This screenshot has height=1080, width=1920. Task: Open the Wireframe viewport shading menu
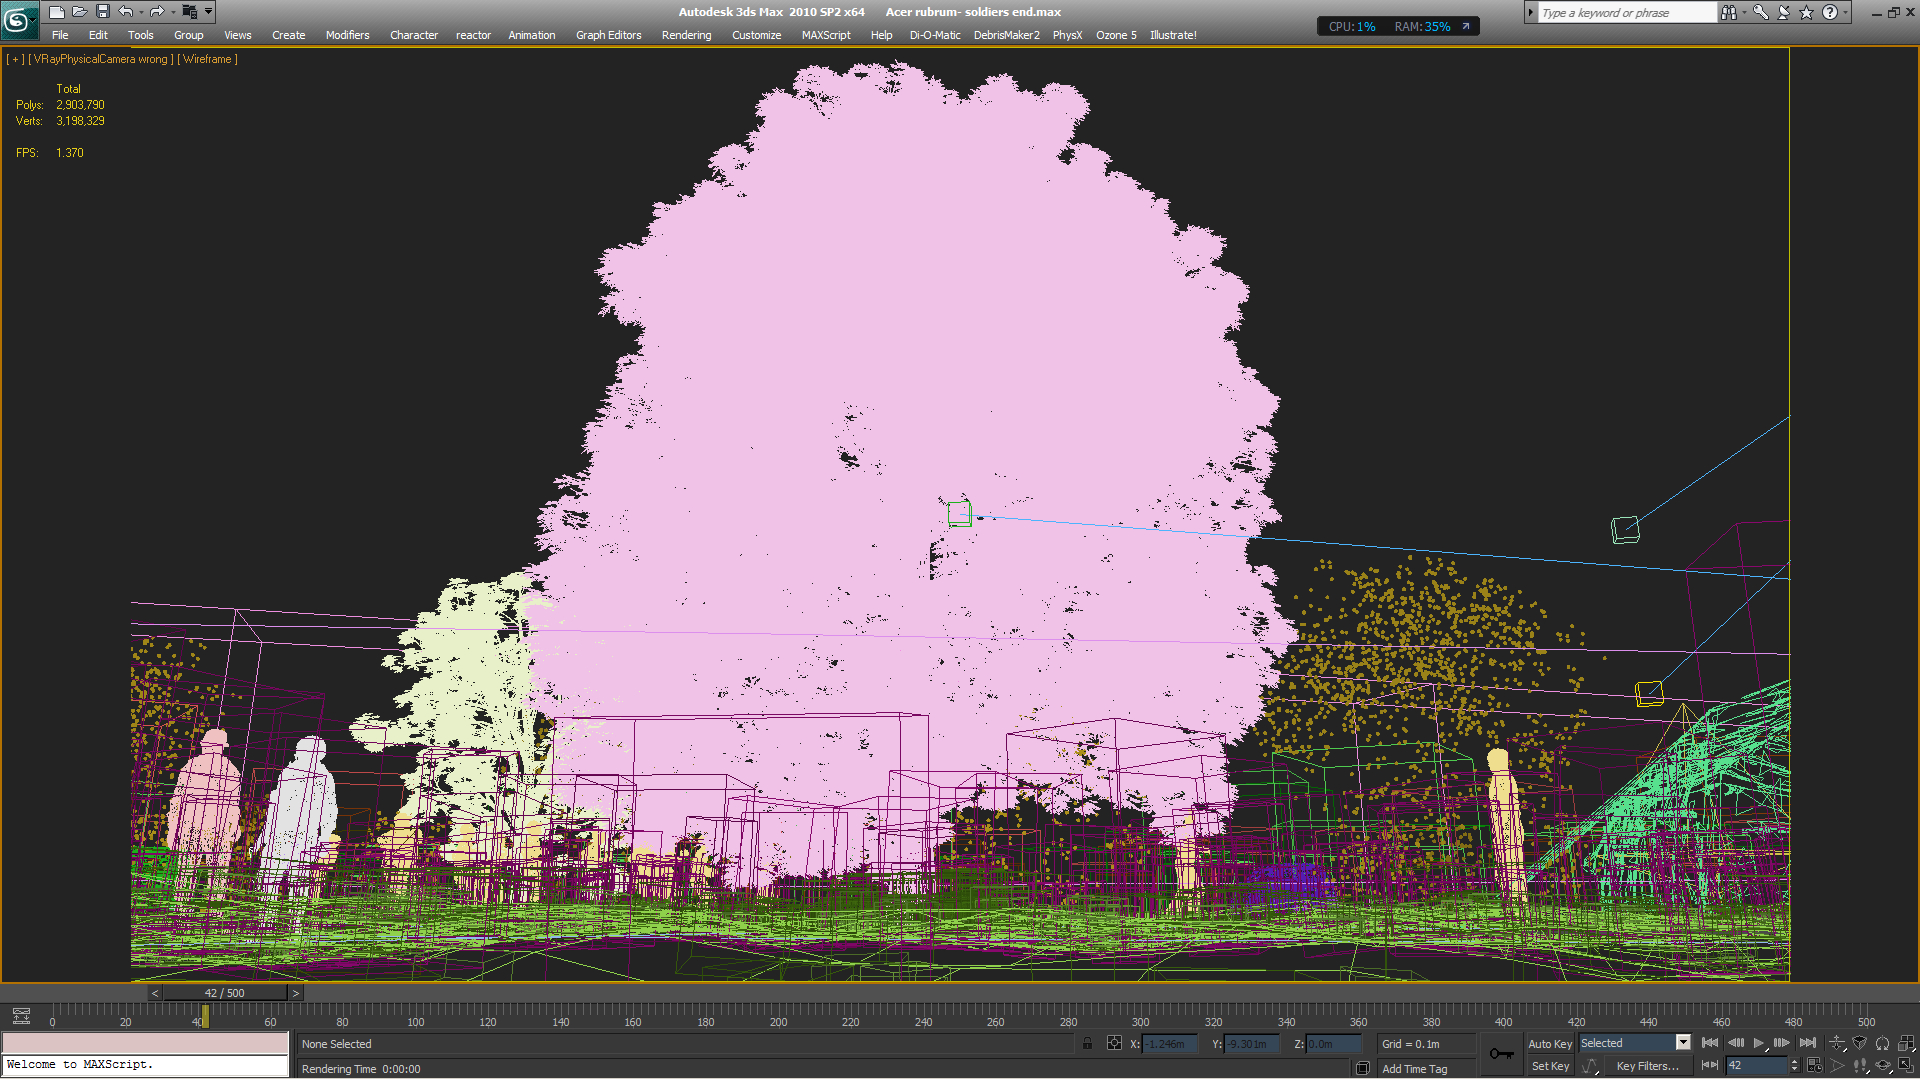click(x=207, y=59)
